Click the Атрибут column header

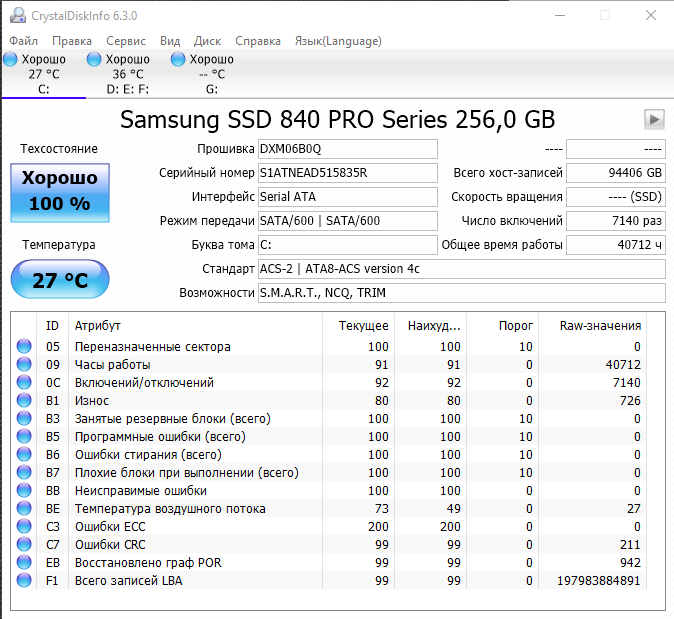click(98, 325)
